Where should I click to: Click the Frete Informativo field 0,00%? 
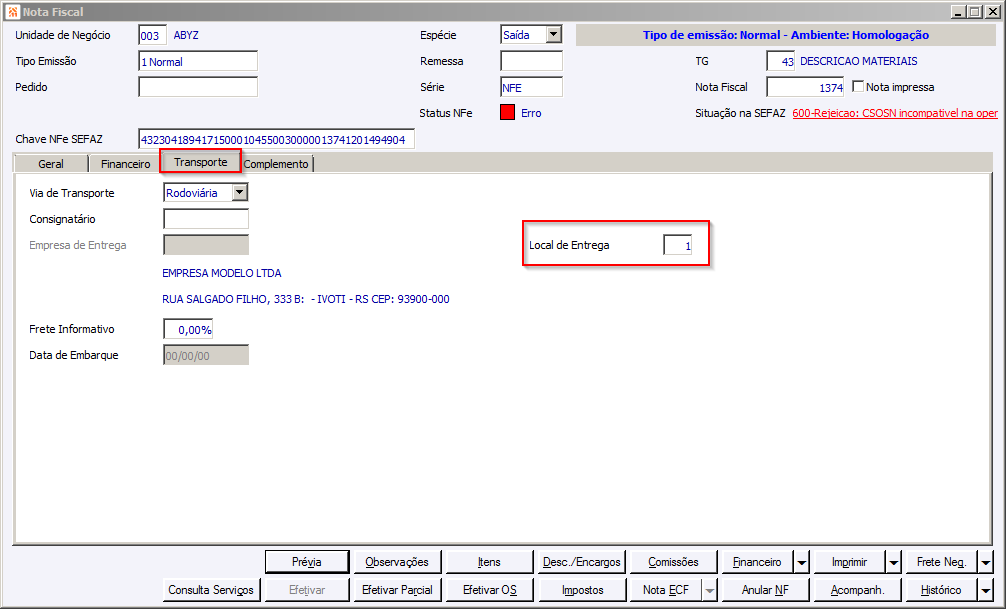click(x=188, y=329)
